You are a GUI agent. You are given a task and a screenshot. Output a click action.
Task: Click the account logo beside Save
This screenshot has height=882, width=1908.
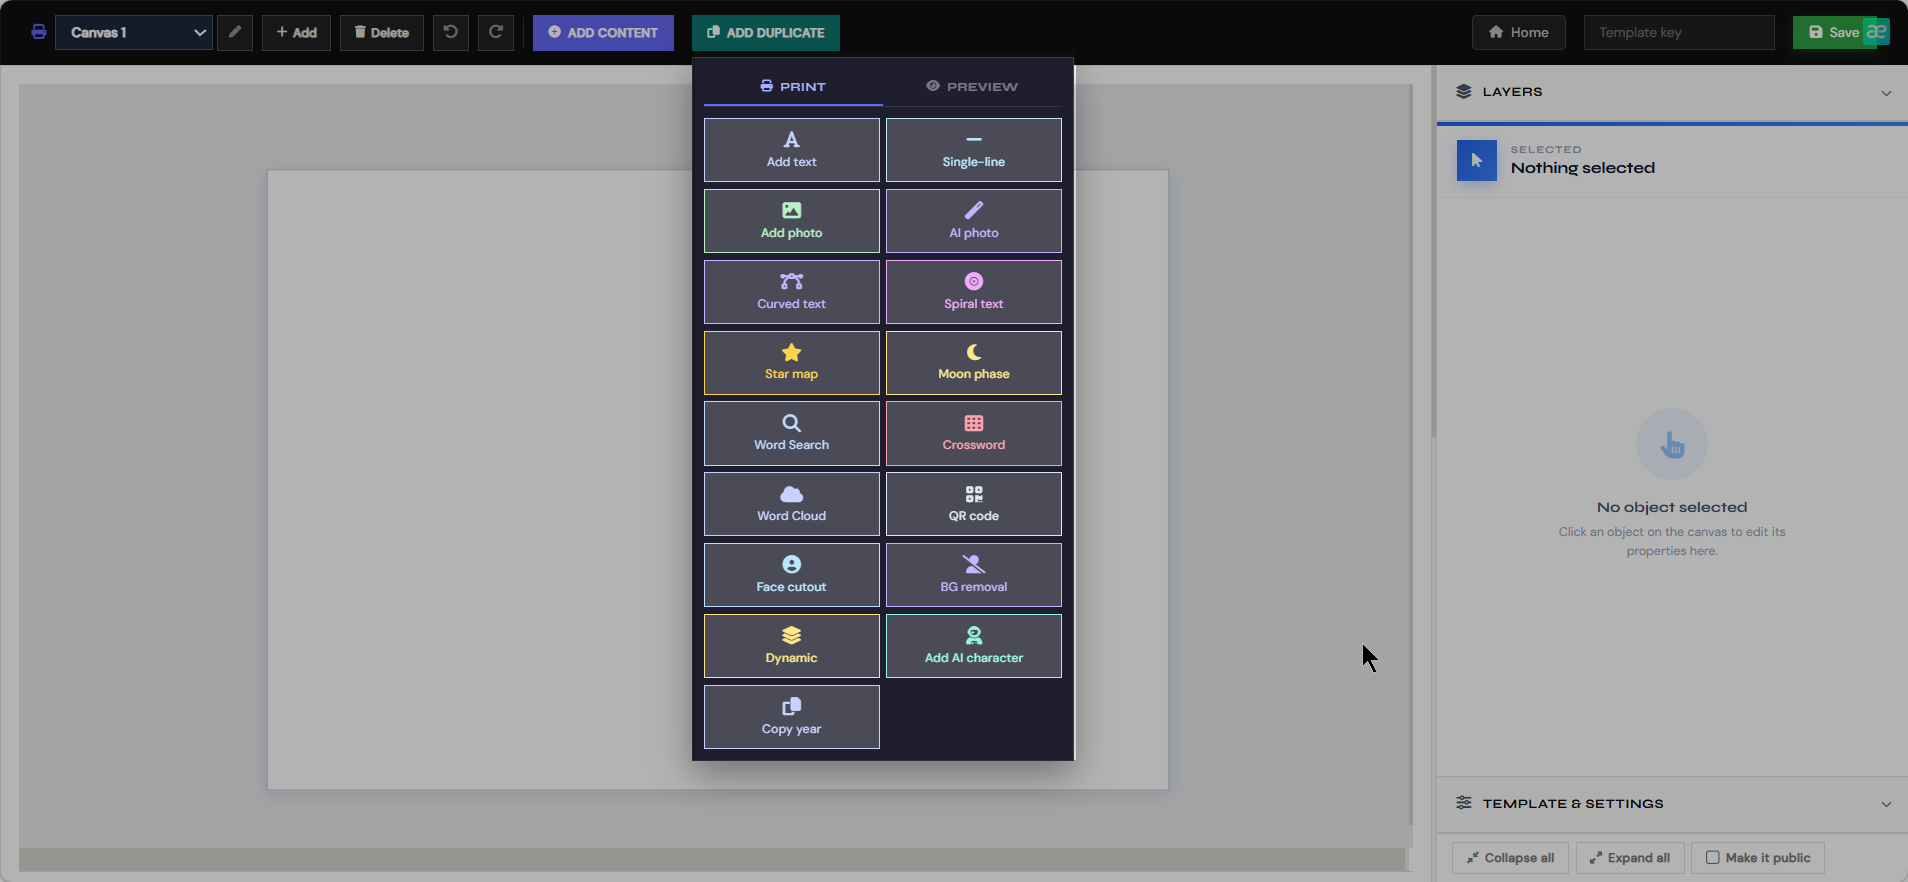pos(1877,32)
